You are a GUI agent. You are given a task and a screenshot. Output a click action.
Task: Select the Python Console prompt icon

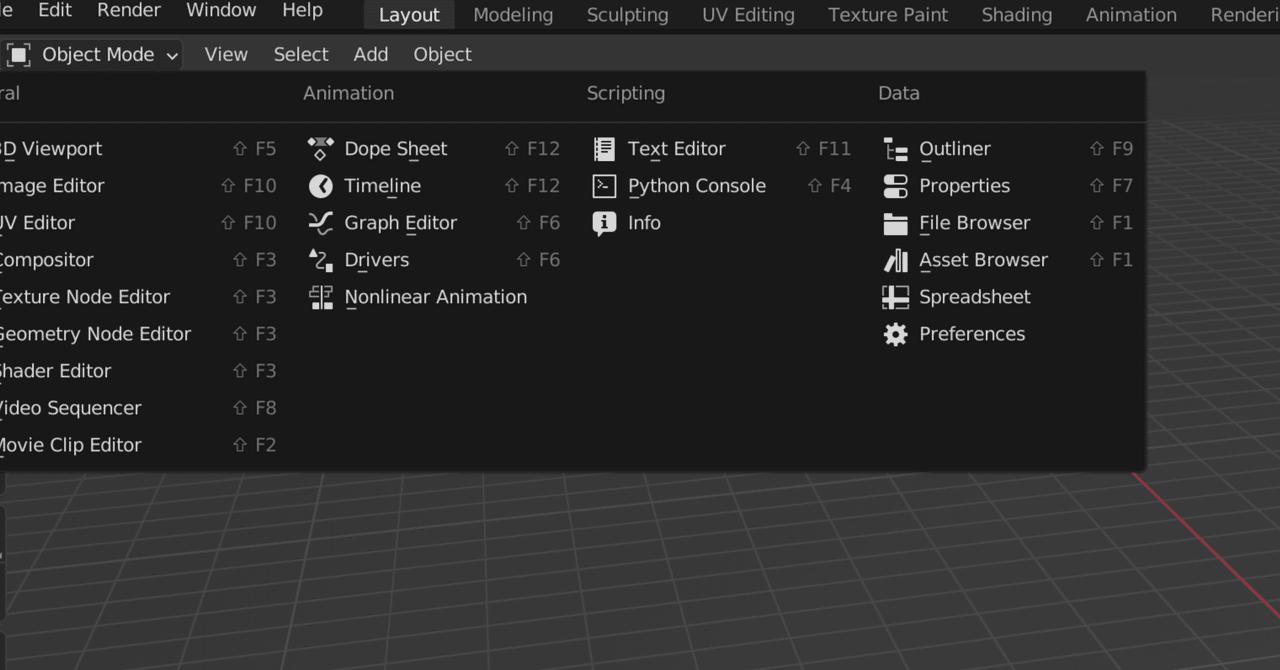(x=603, y=186)
